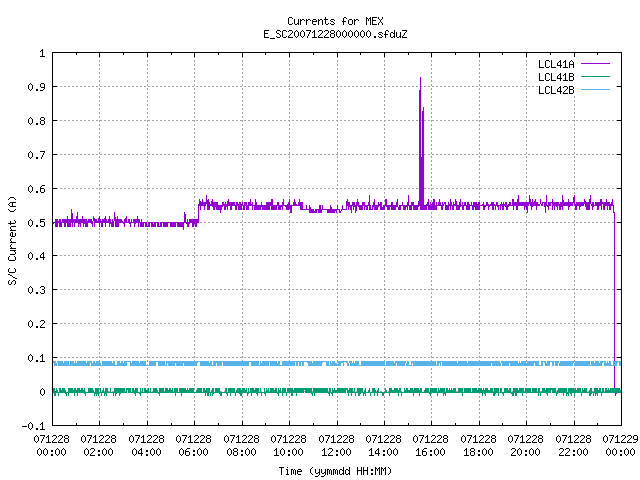Click the y-axis tick value 0.9

coord(36,87)
